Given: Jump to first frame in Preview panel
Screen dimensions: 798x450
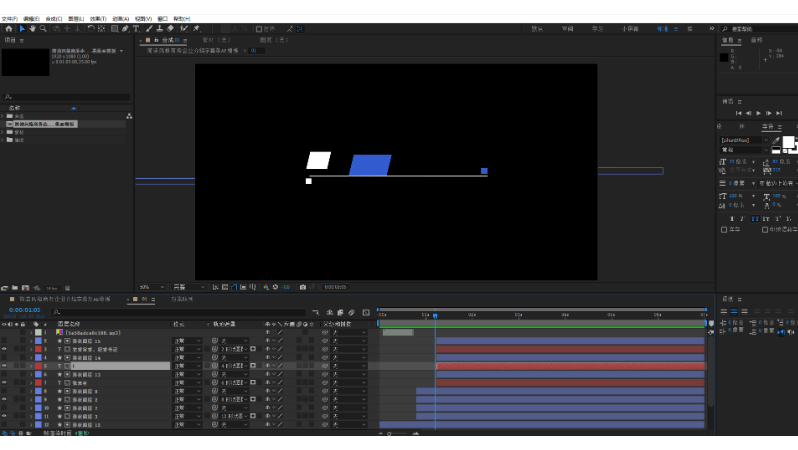Looking at the screenshot, I should tap(738, 113).
